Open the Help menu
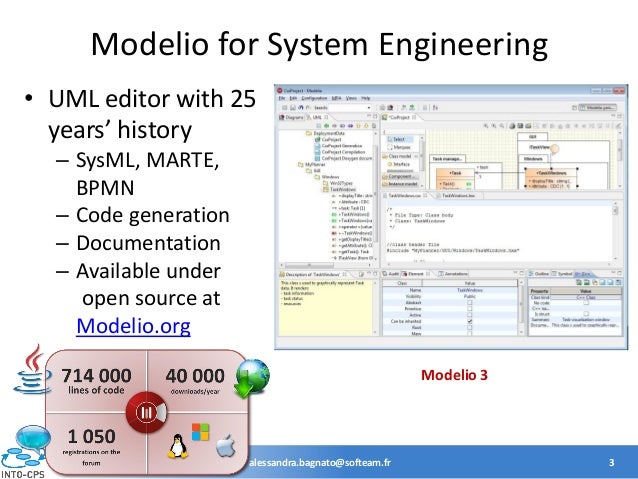 tap(366, 98)
